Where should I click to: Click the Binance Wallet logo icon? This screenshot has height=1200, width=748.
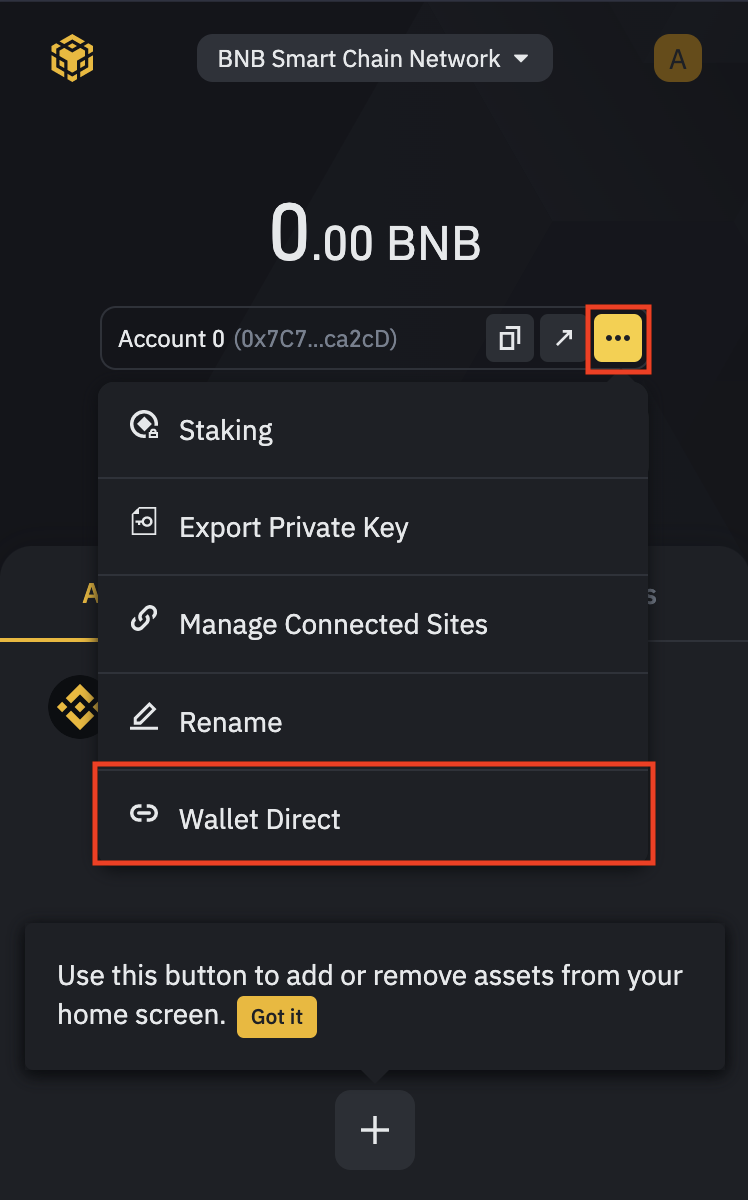click(x=71, y=58)
